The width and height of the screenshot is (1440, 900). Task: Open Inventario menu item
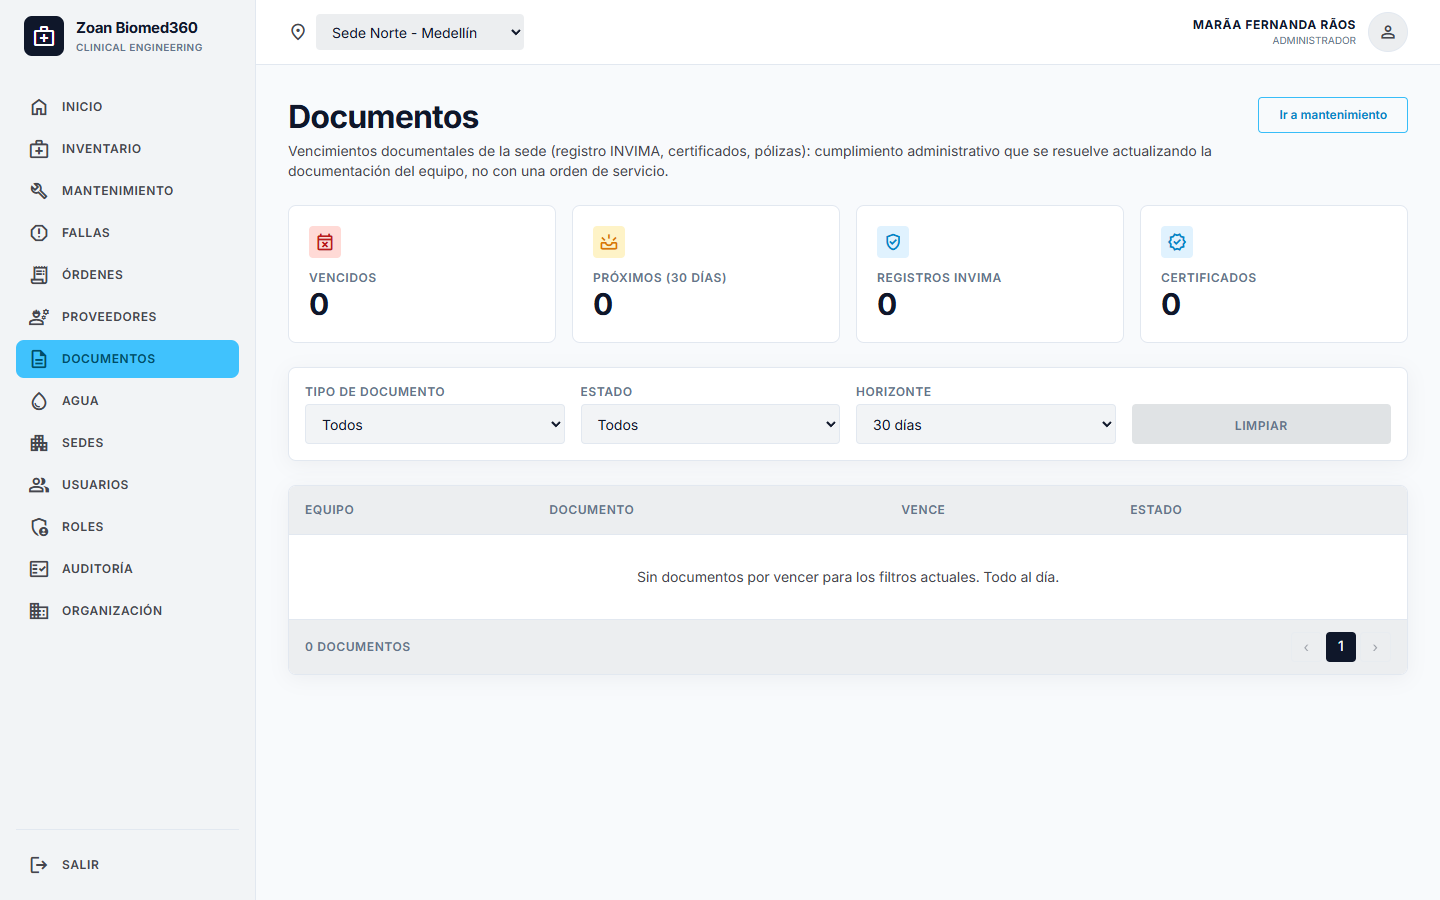click(x=127, y=149)
